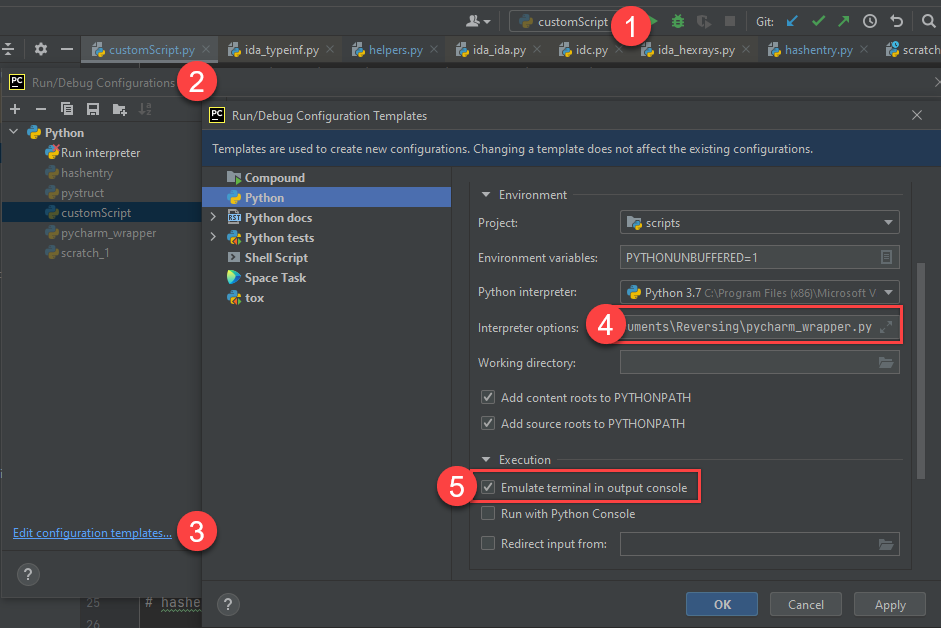Expand the Interpreter options field arrows
Image resolution: width=941 pixels, height=628 pixels.
[x=886, y=327]
